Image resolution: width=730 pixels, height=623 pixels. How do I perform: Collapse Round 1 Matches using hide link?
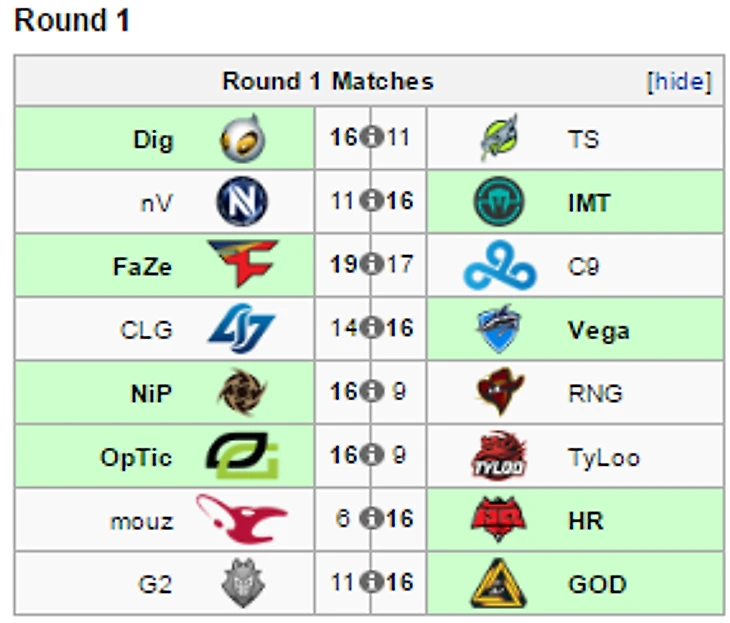[x=679, y=82]
